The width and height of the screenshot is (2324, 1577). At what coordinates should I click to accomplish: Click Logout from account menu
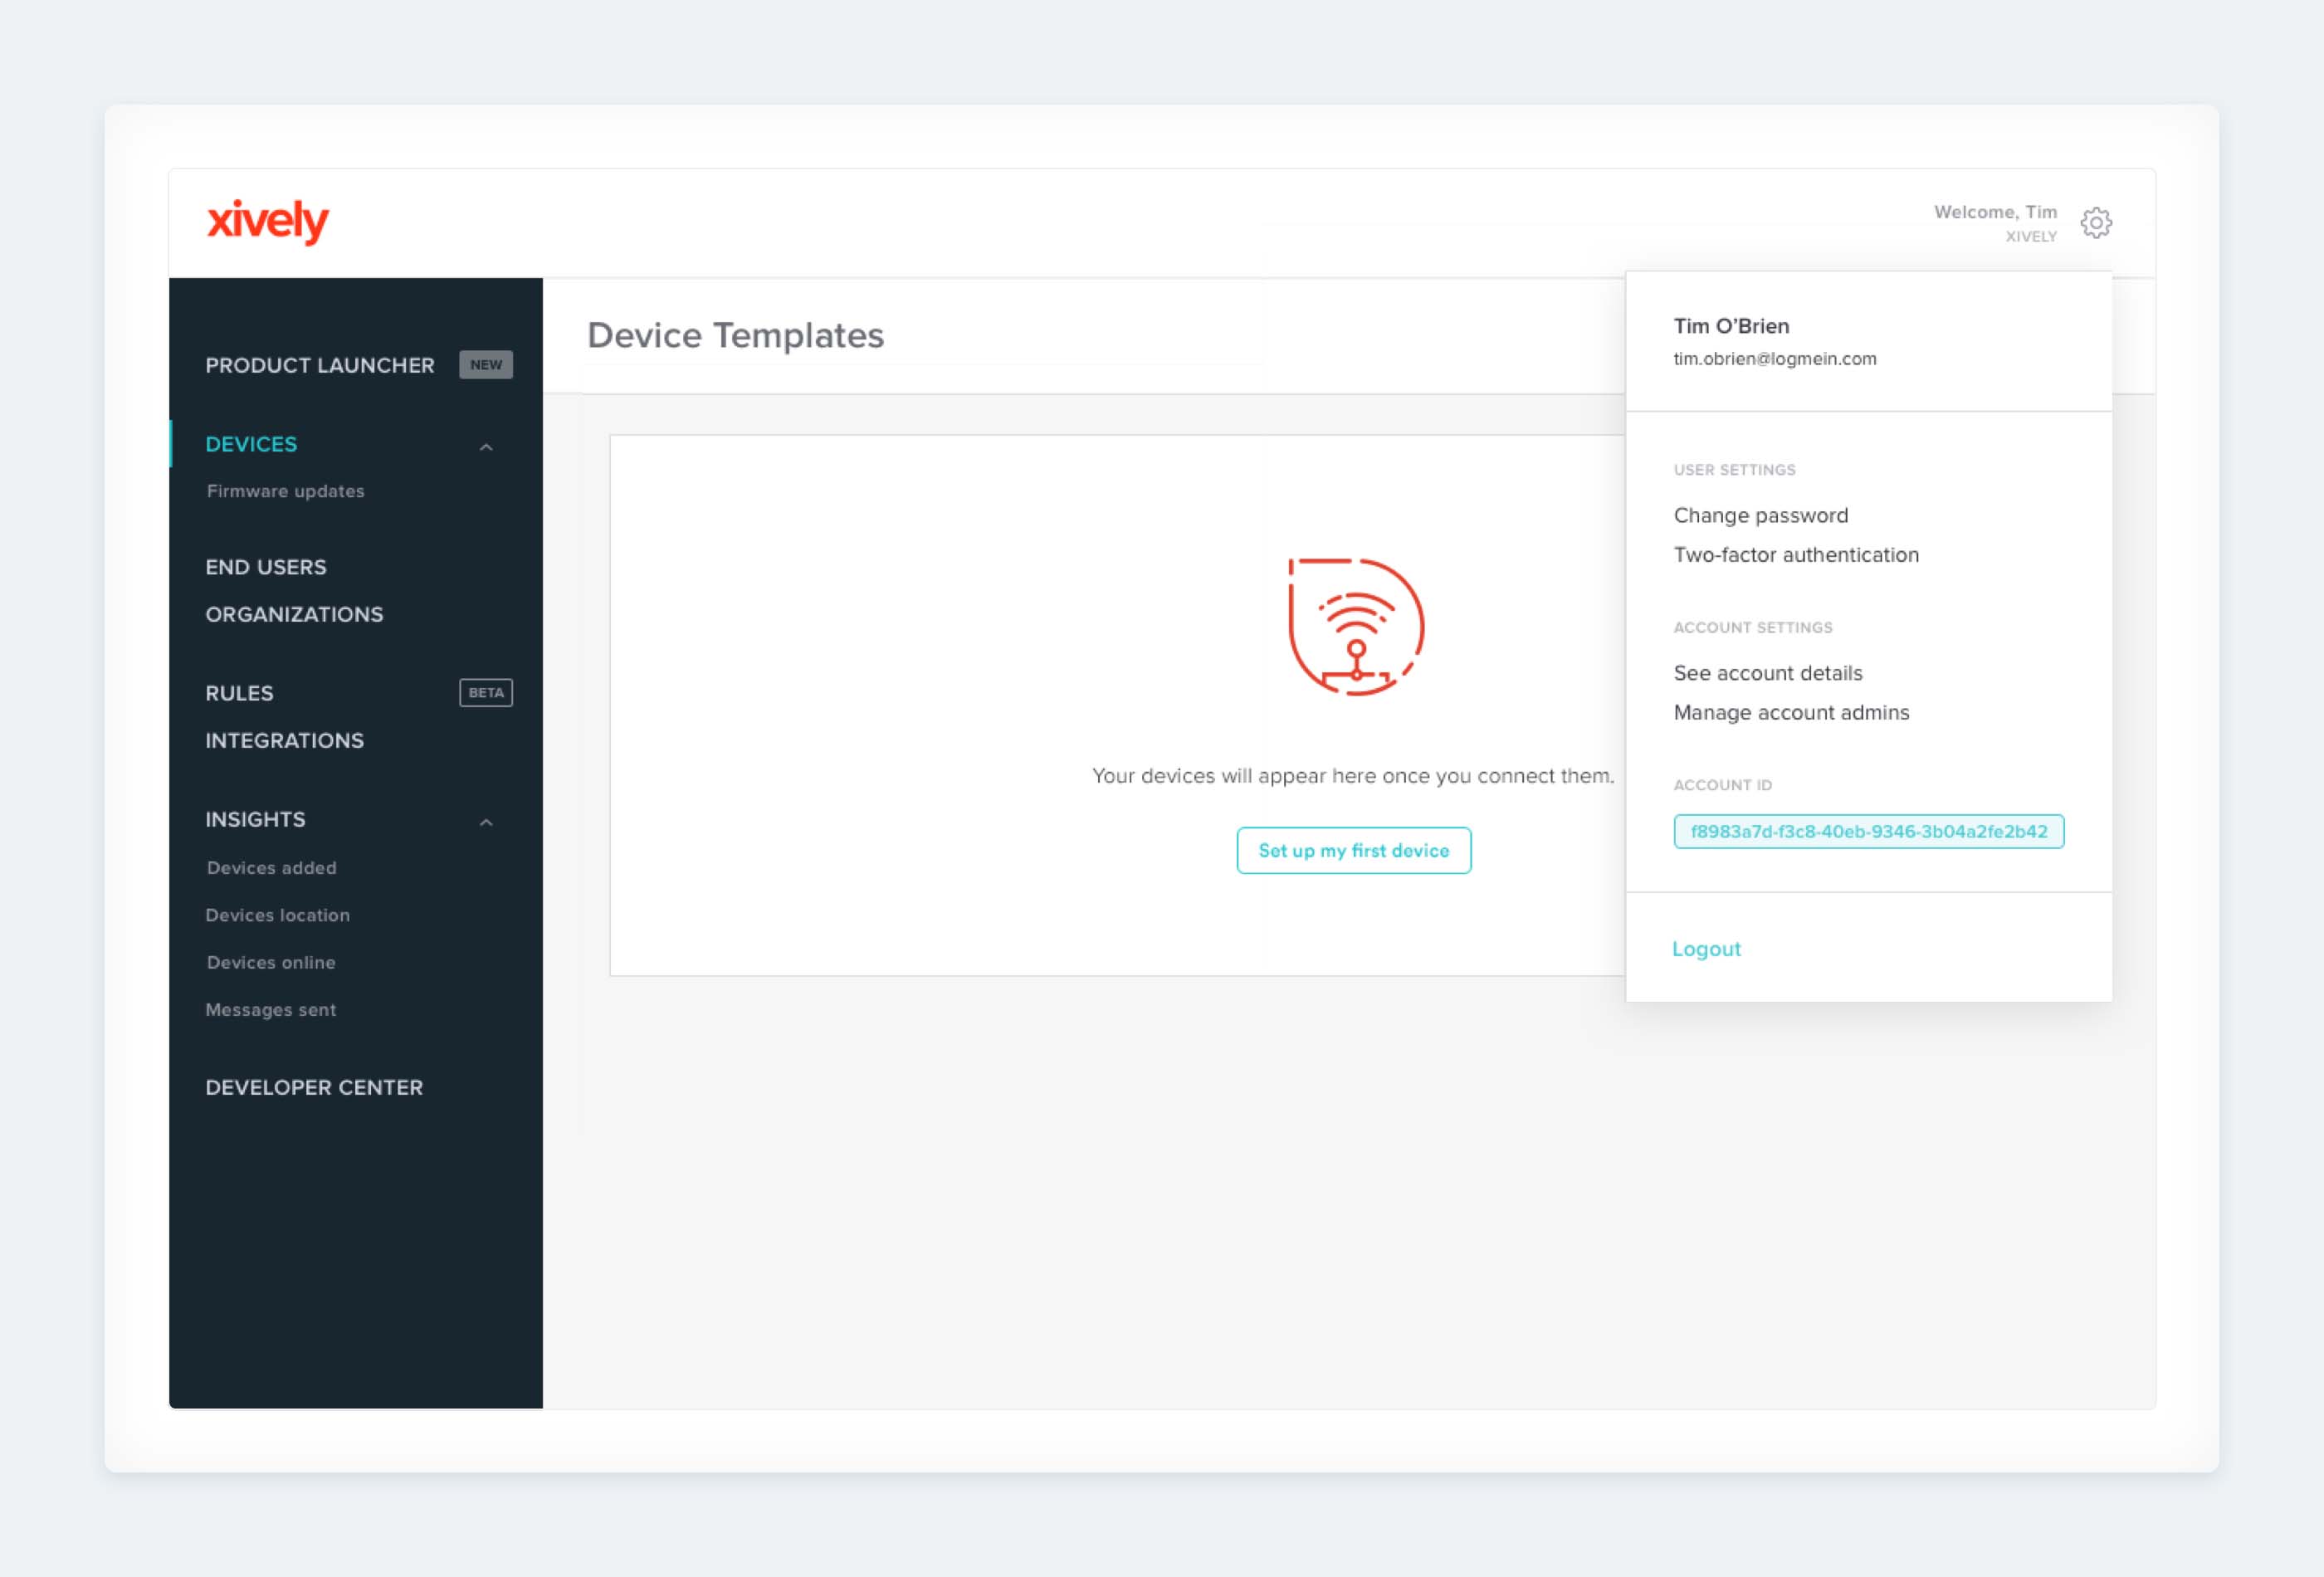coord(1705,949)
